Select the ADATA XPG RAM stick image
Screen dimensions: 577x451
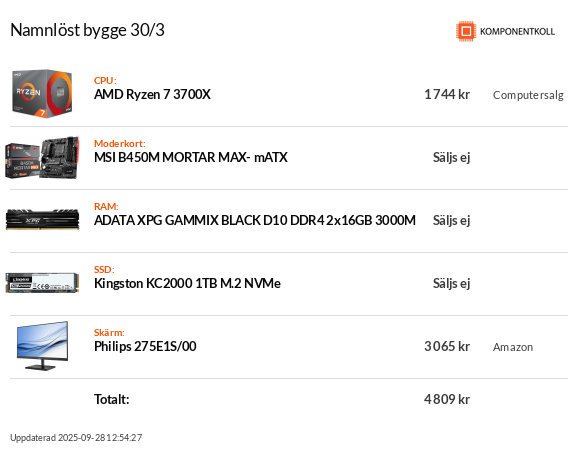42,220
